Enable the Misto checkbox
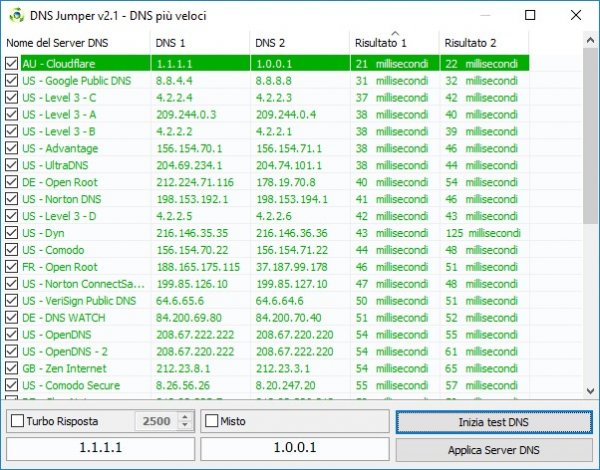Viewport: 600px width, 470px height. click(x=211, y=421)
